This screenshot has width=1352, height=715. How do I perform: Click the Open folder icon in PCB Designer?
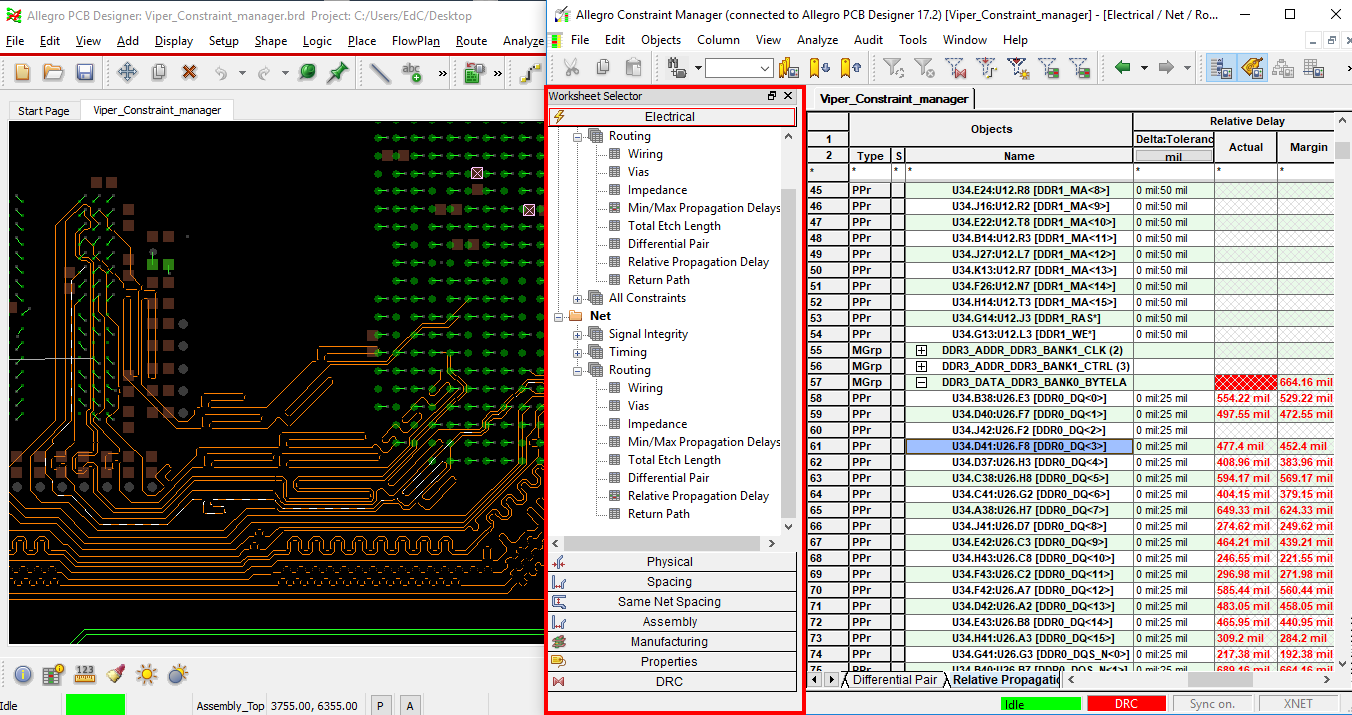point(53,72)
